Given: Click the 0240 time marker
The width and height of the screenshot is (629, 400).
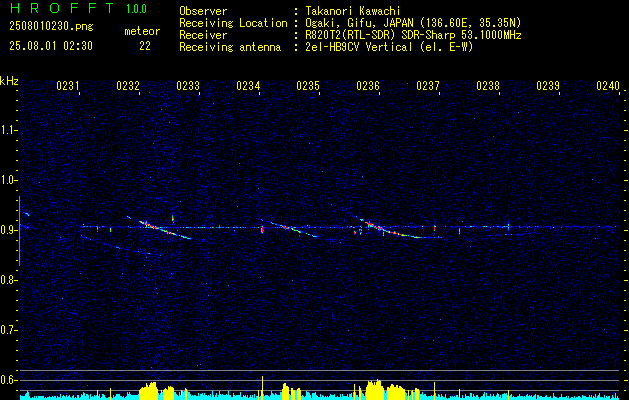Looking at the screenshot, I should click(608, 85).
